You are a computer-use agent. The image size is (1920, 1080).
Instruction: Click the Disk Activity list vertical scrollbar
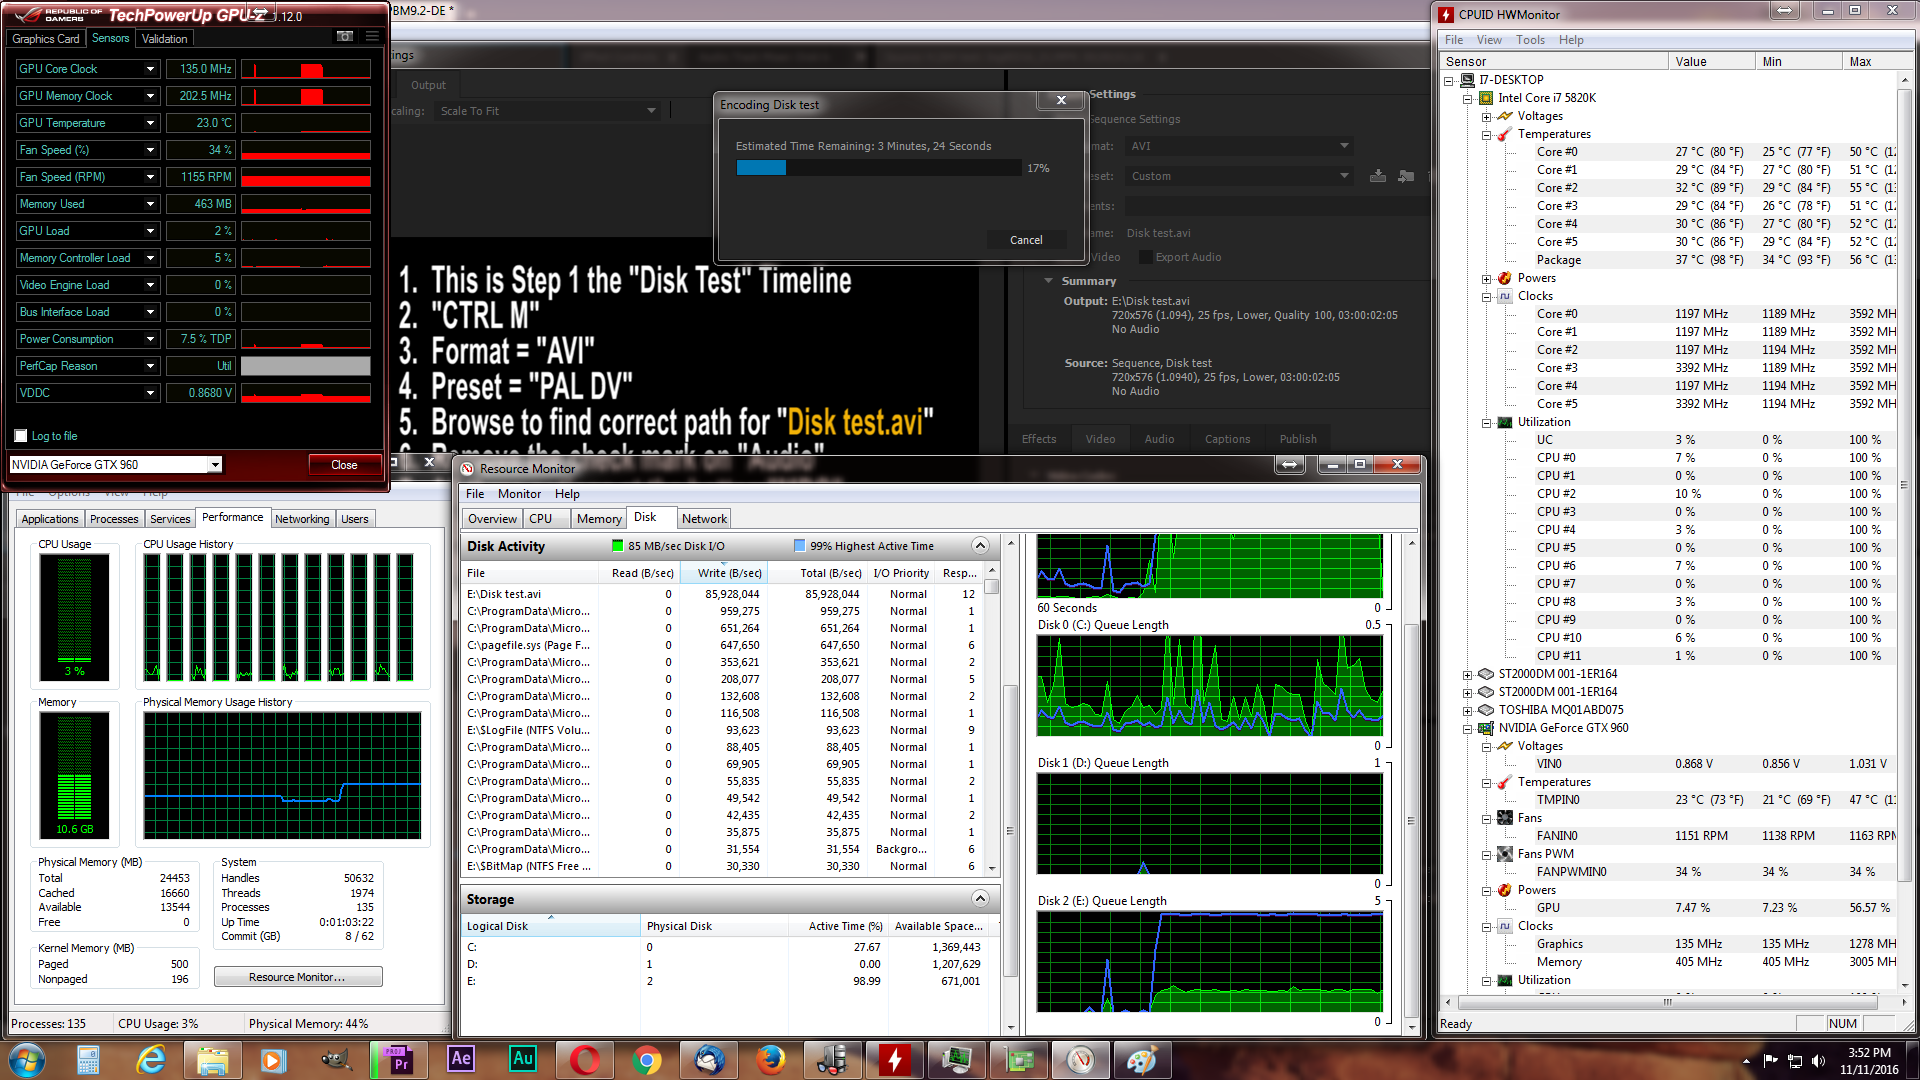point(992,720)
